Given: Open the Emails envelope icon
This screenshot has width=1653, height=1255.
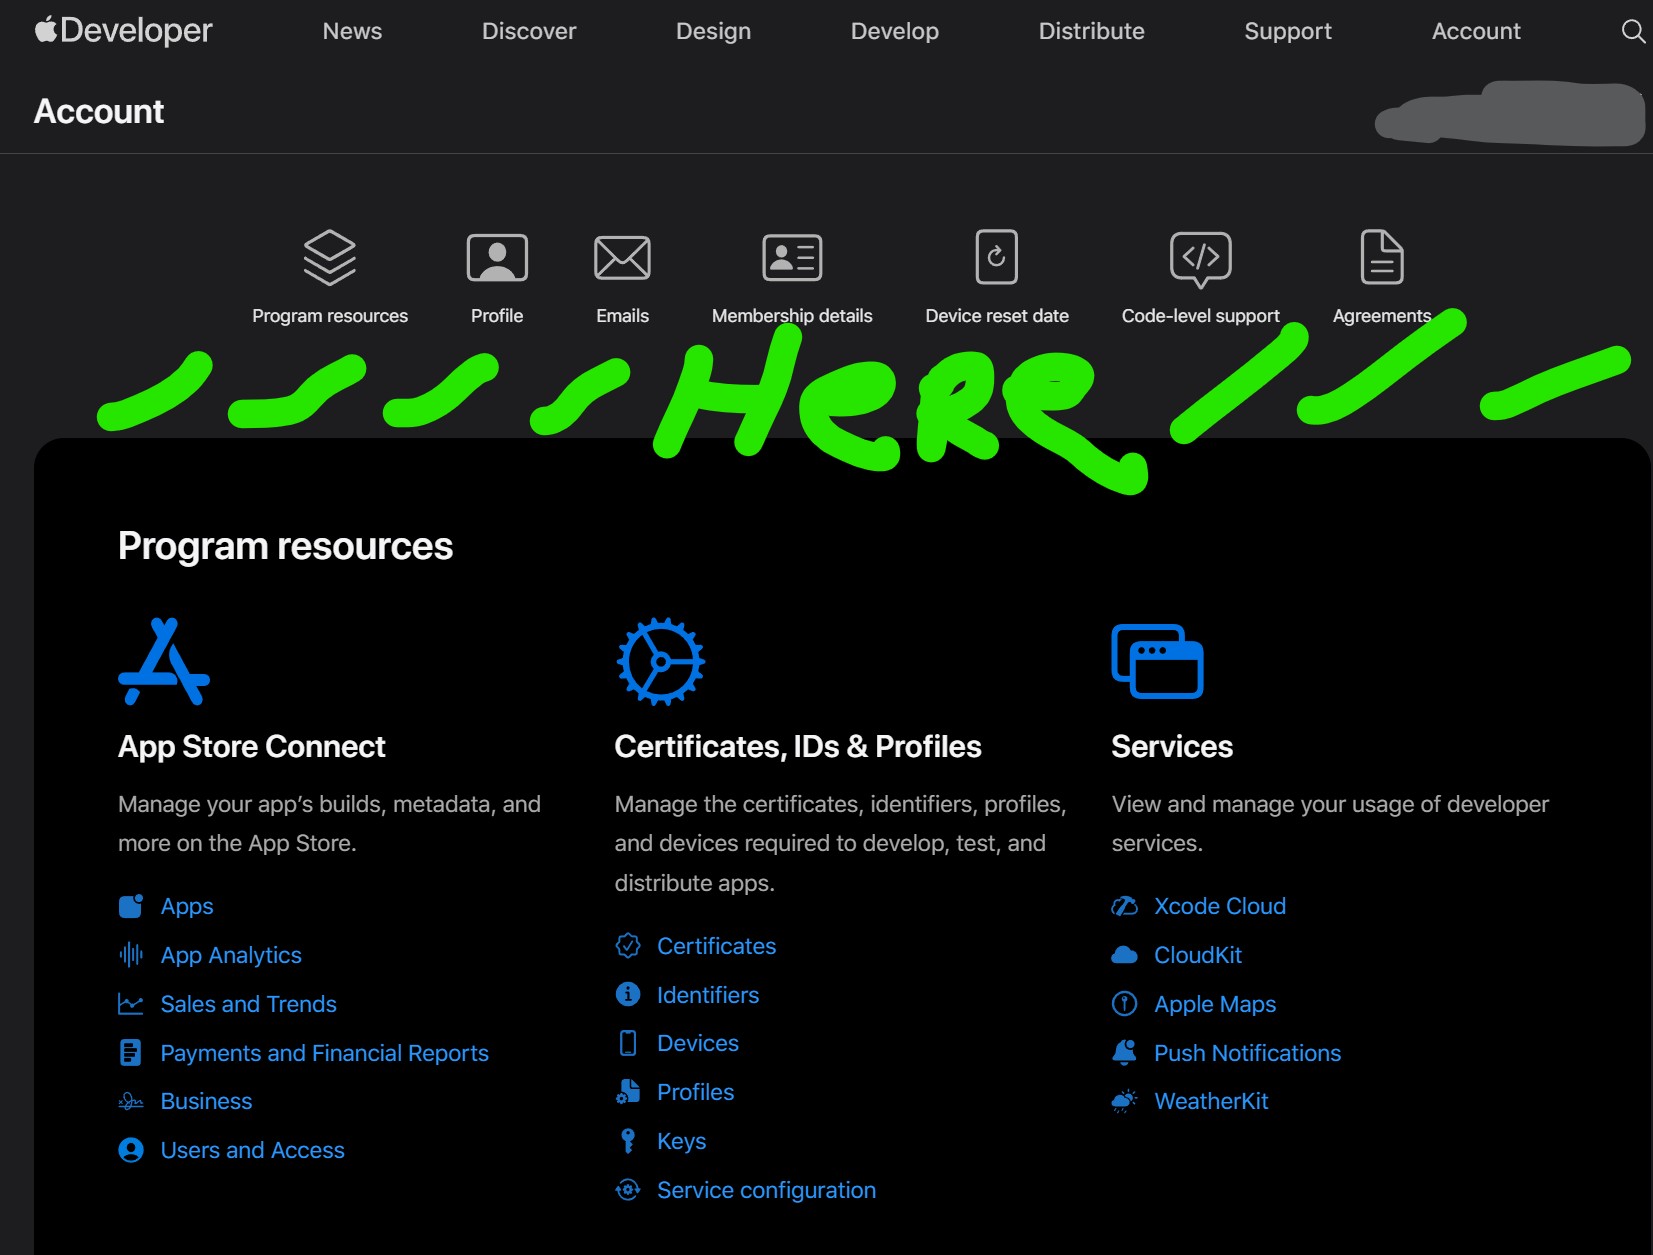Looking at the screenshot, I should click(x=622, y=258).
